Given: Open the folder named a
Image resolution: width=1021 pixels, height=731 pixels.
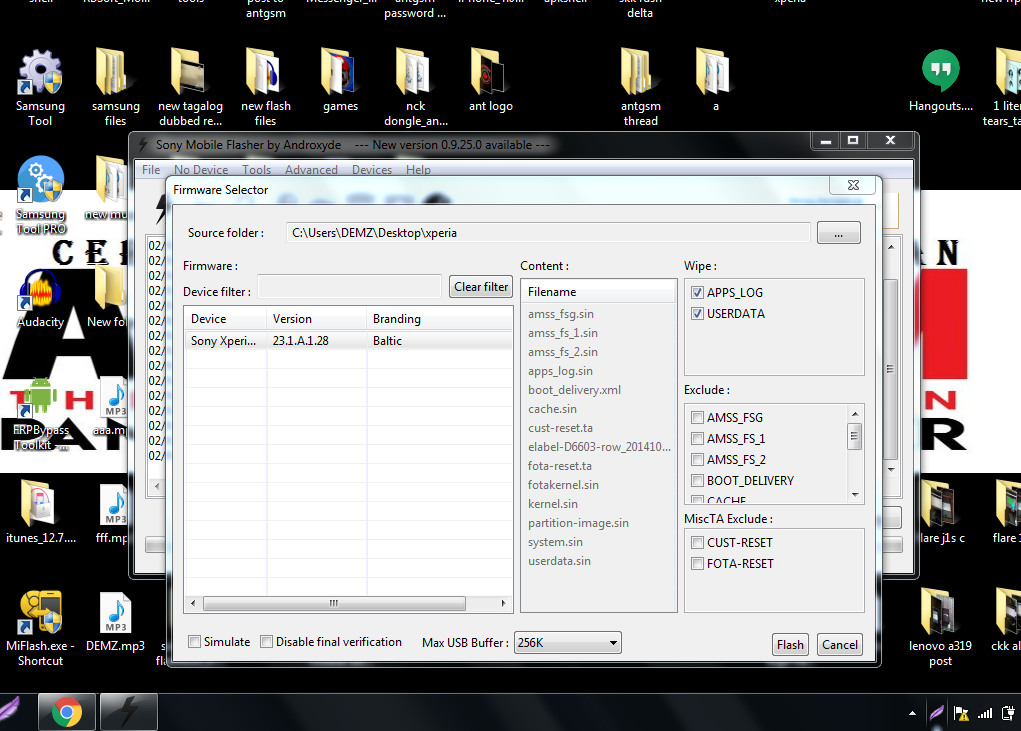Looking at the screenshot, I should (x=716, y=81).
